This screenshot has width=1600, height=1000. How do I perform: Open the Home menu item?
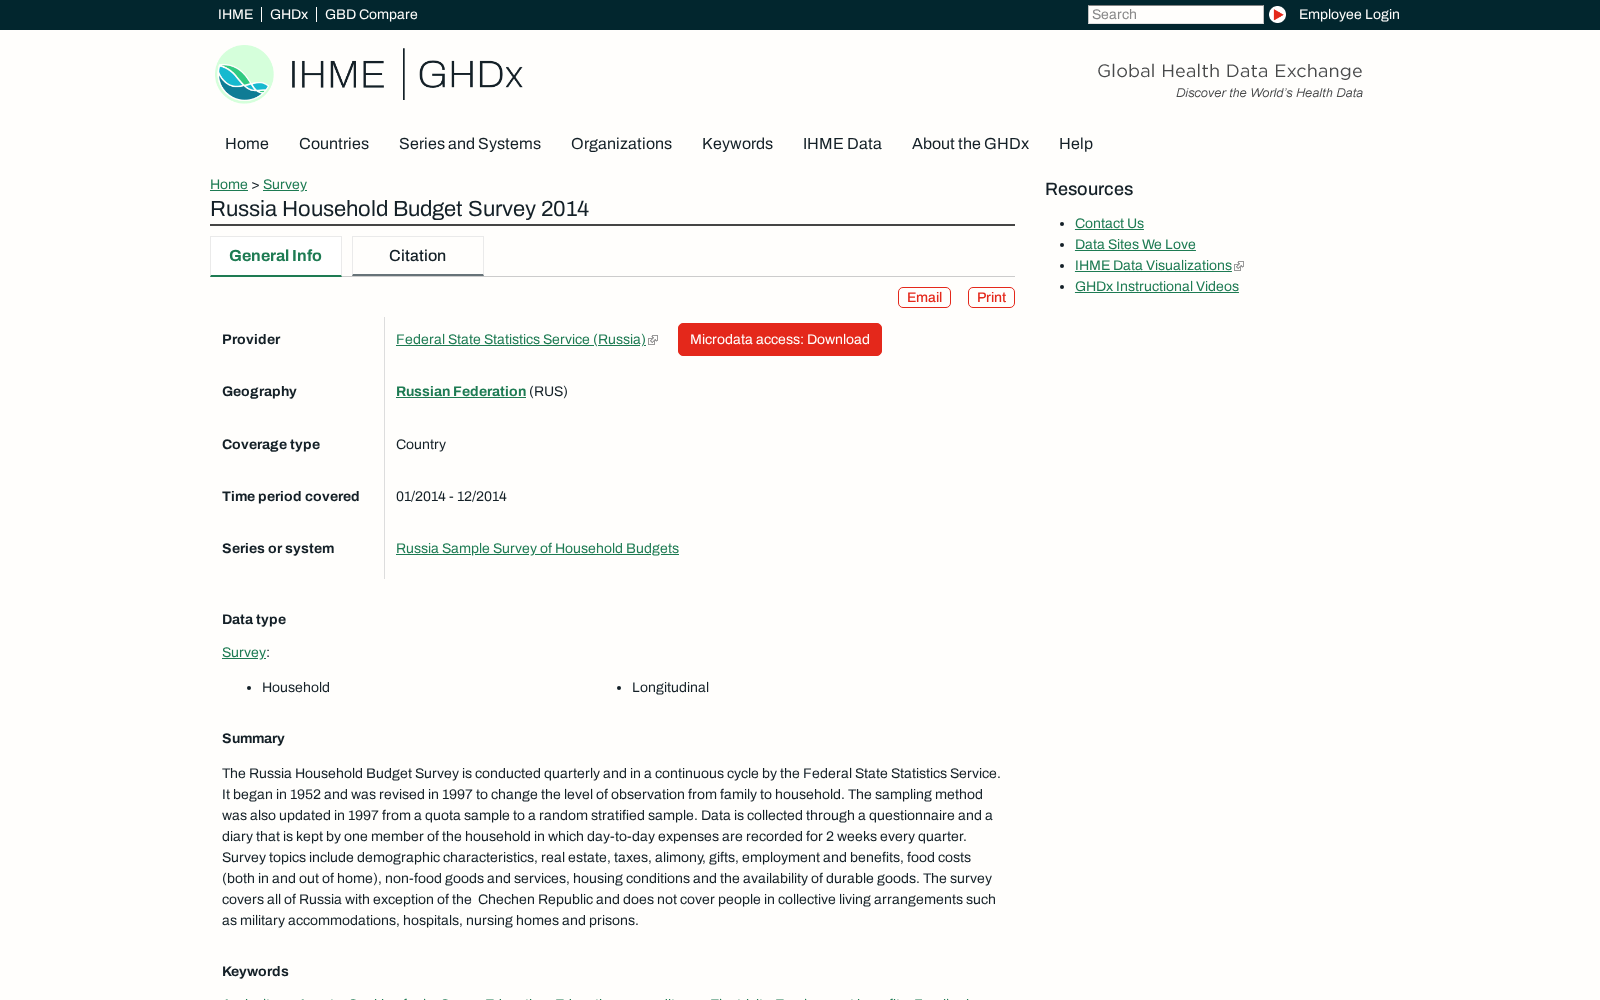pos(247,144)
